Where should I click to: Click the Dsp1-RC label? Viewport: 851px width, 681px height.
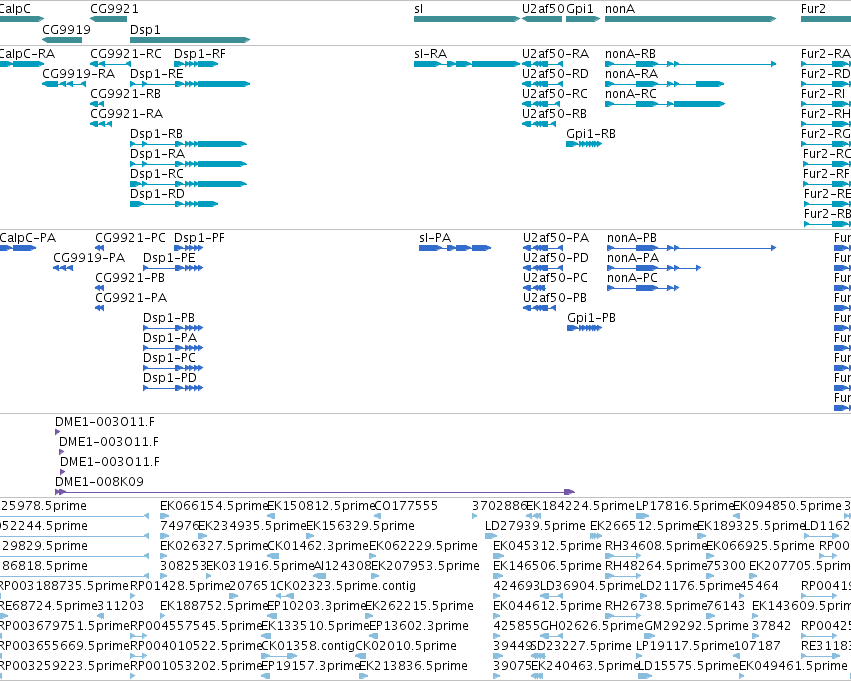pyautogui.click(x=157, y=174)
